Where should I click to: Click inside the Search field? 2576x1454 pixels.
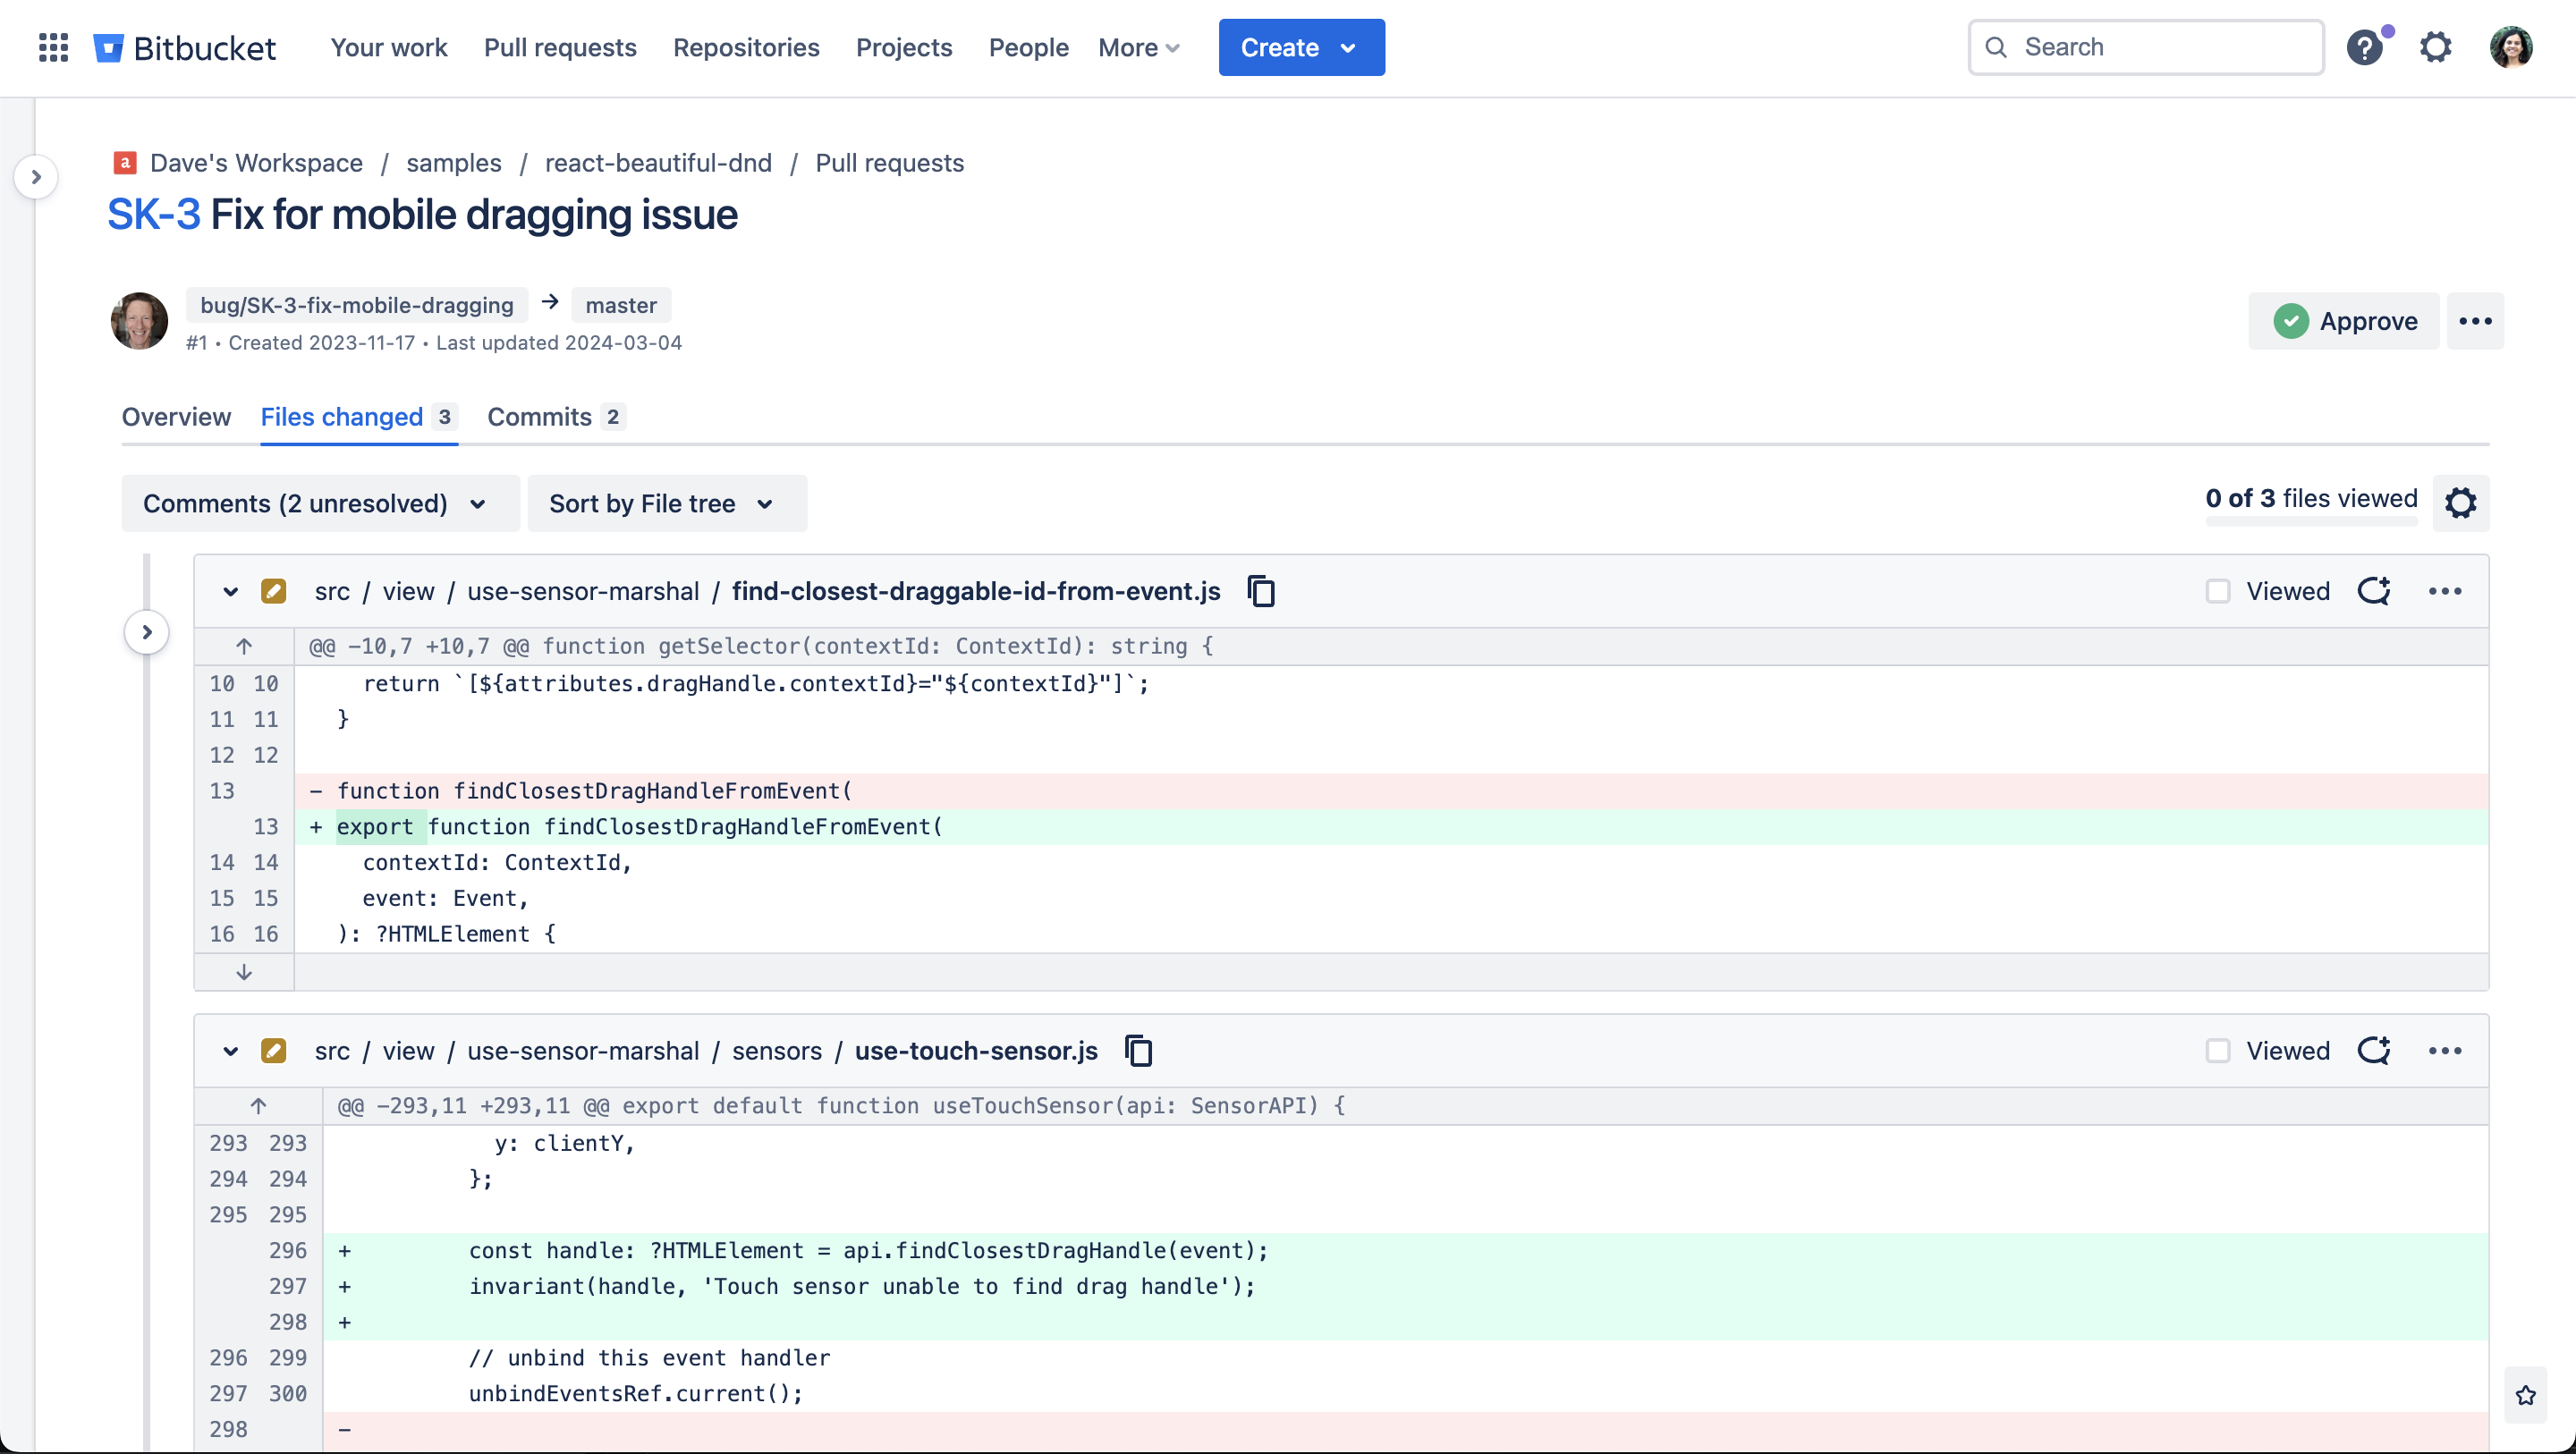(x=2146, y=47)
